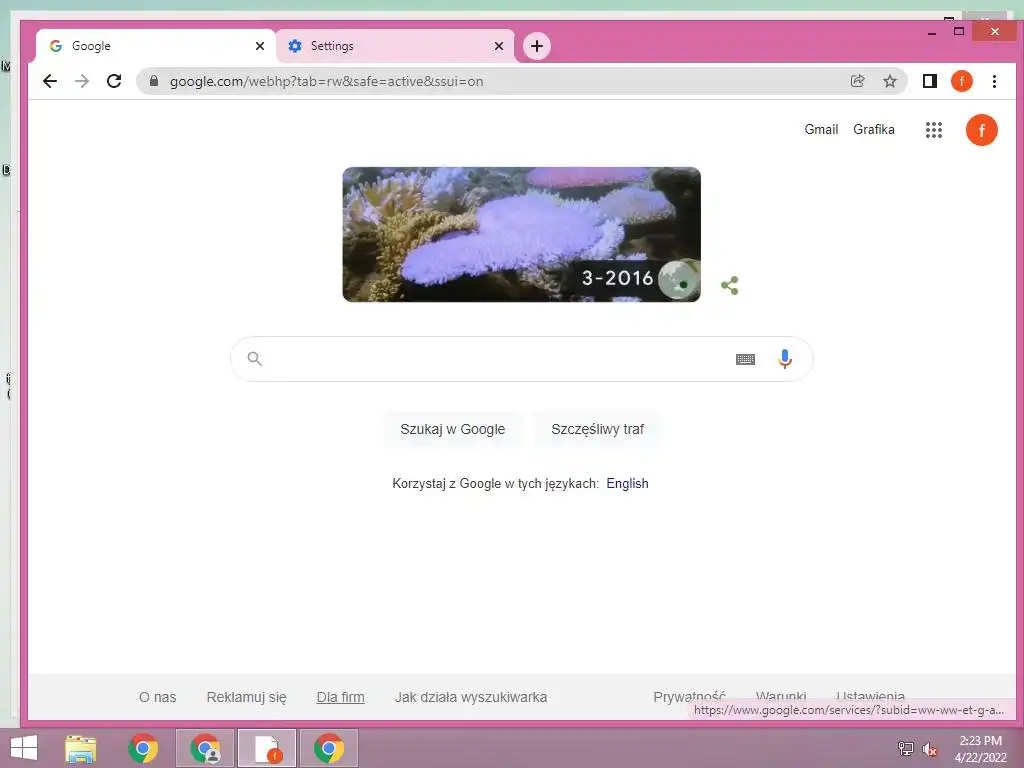This screenshot has width=1024, height=768.
Task: Click the magnifier icon in search box
Action: (x=255, y=359)
